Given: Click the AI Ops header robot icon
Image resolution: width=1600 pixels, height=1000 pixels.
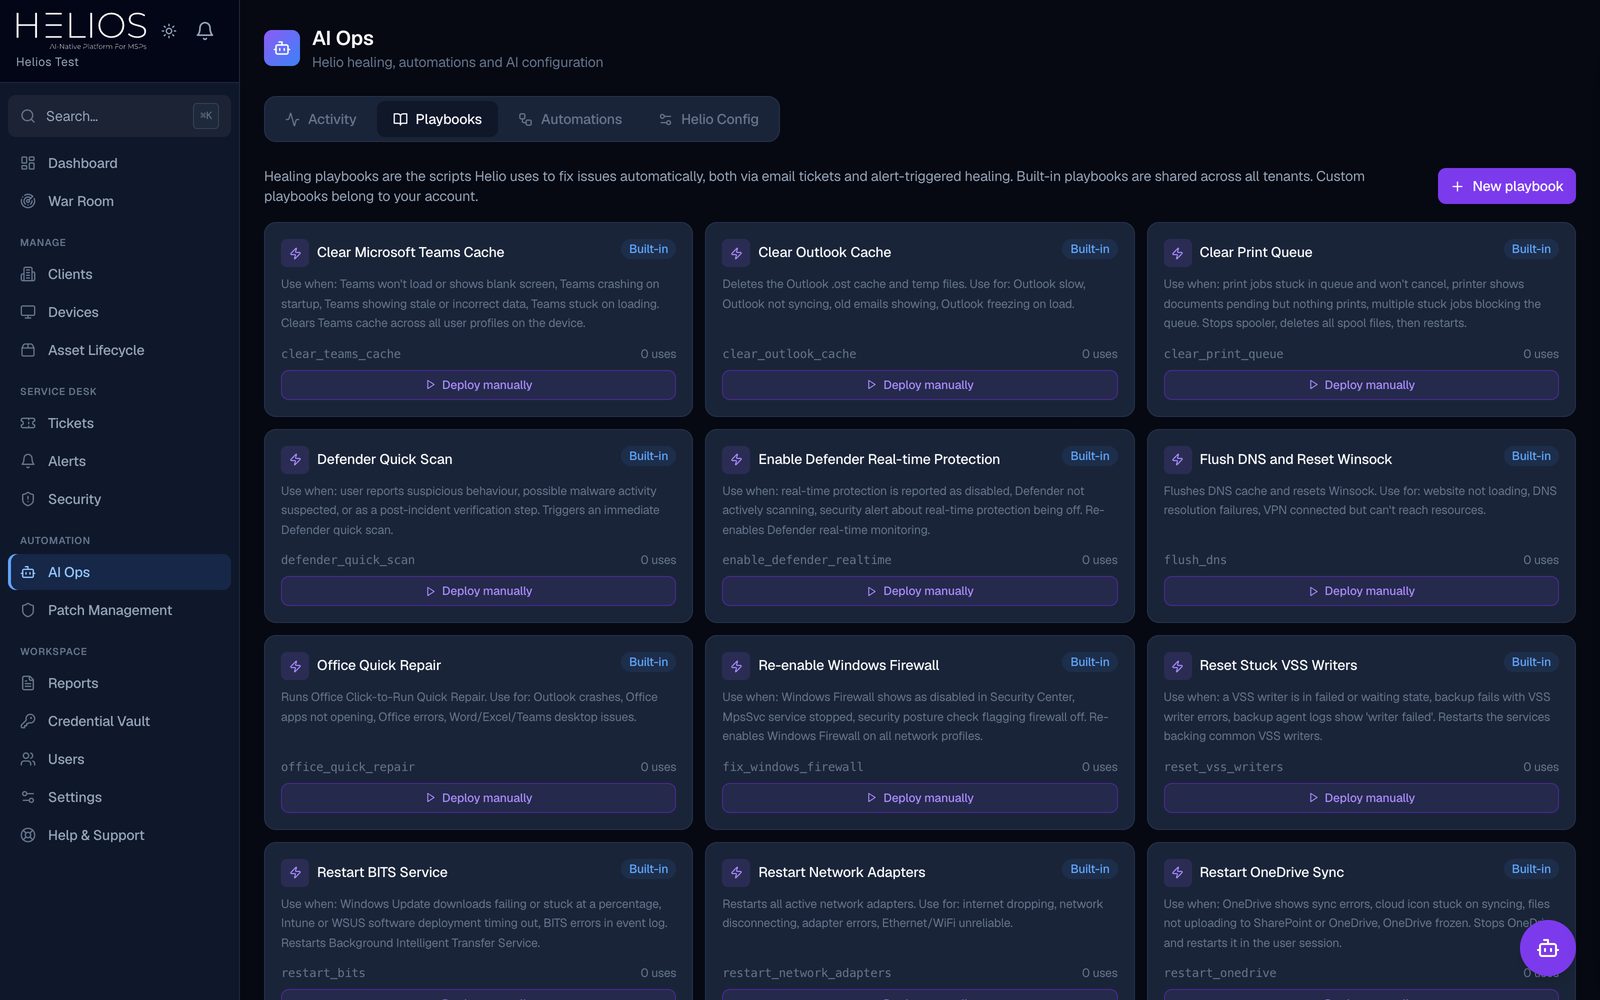Looking at the screenshot, I should tap(282, 48).
